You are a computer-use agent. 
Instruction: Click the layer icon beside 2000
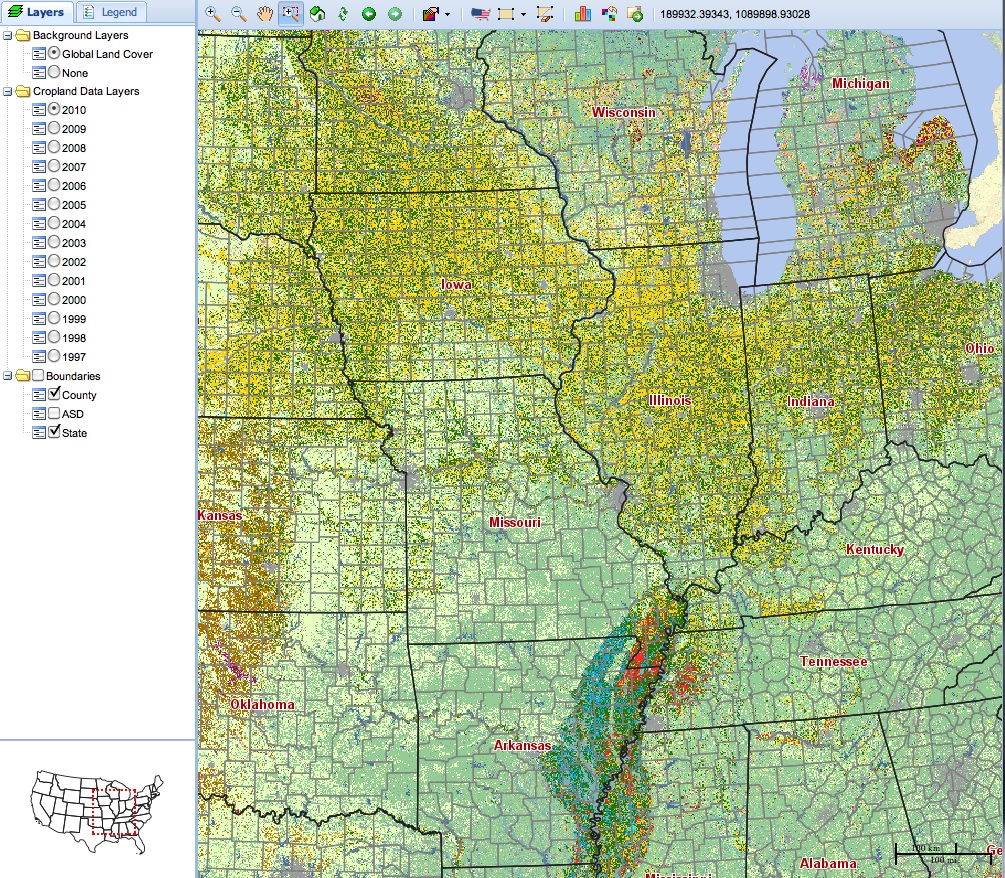click(x=38, y=300)
